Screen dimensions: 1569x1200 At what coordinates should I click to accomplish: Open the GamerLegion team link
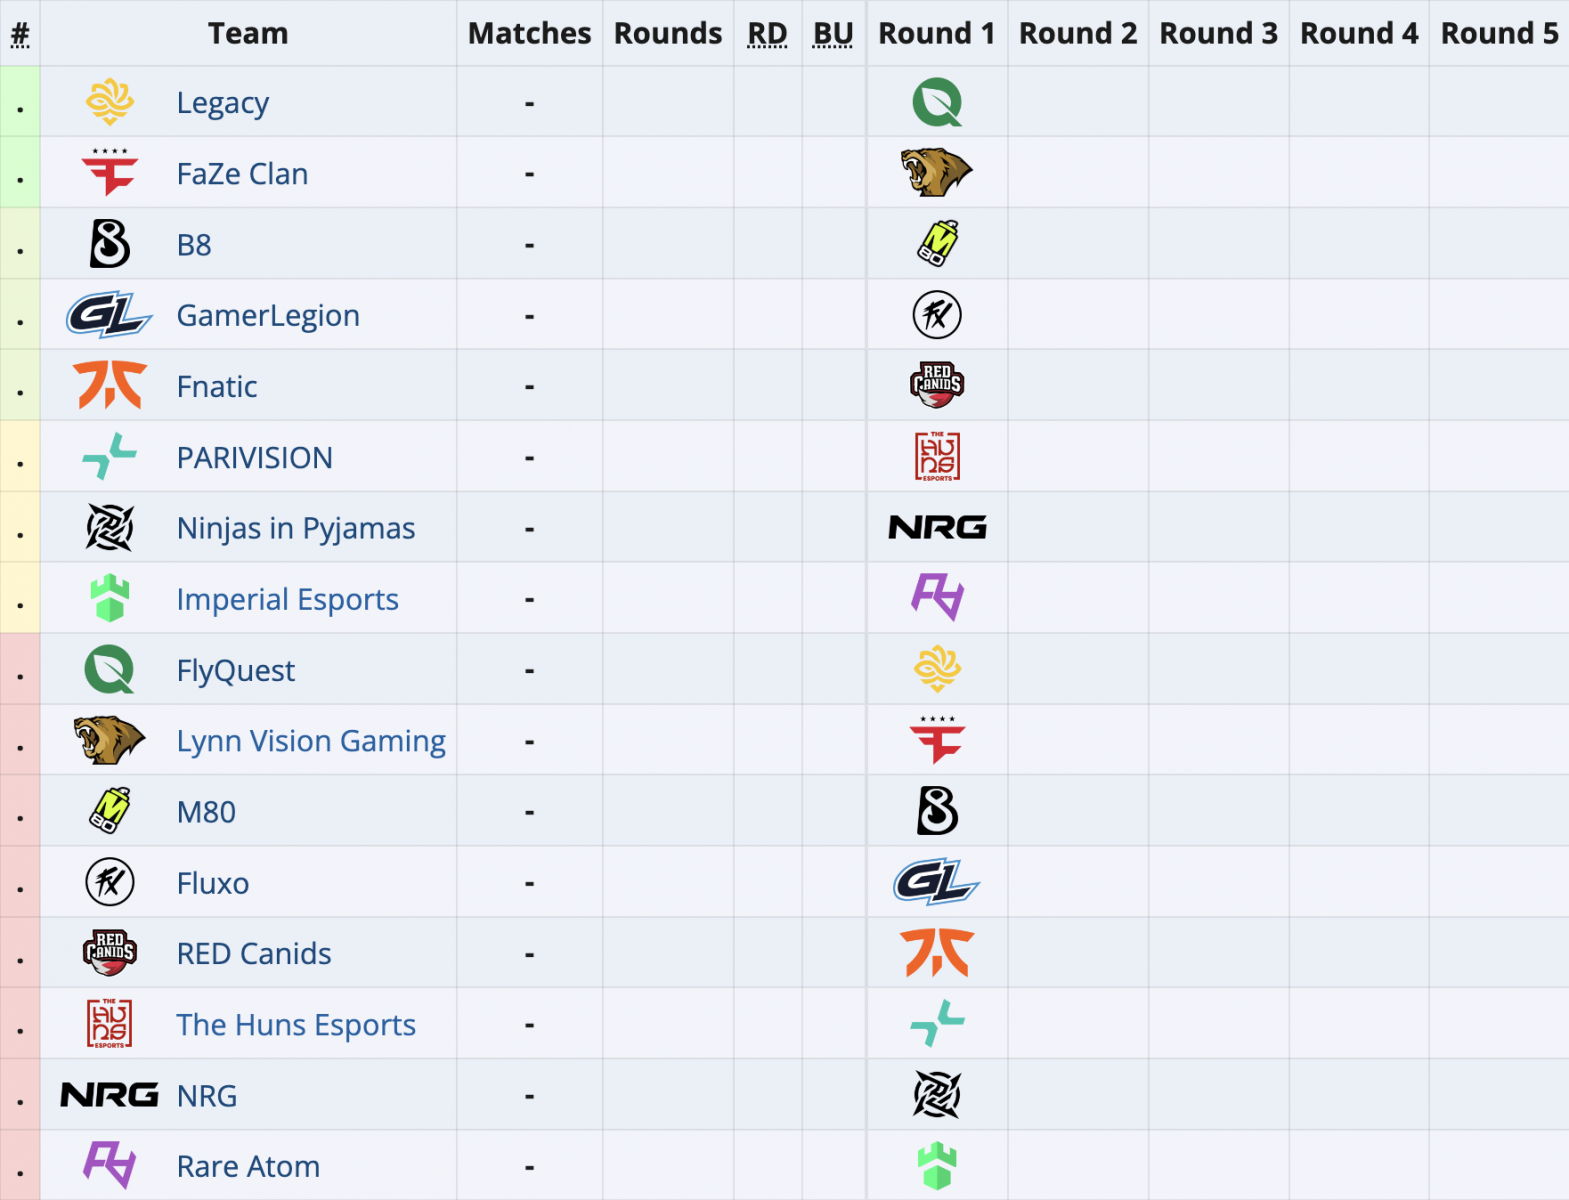(268, 316)
